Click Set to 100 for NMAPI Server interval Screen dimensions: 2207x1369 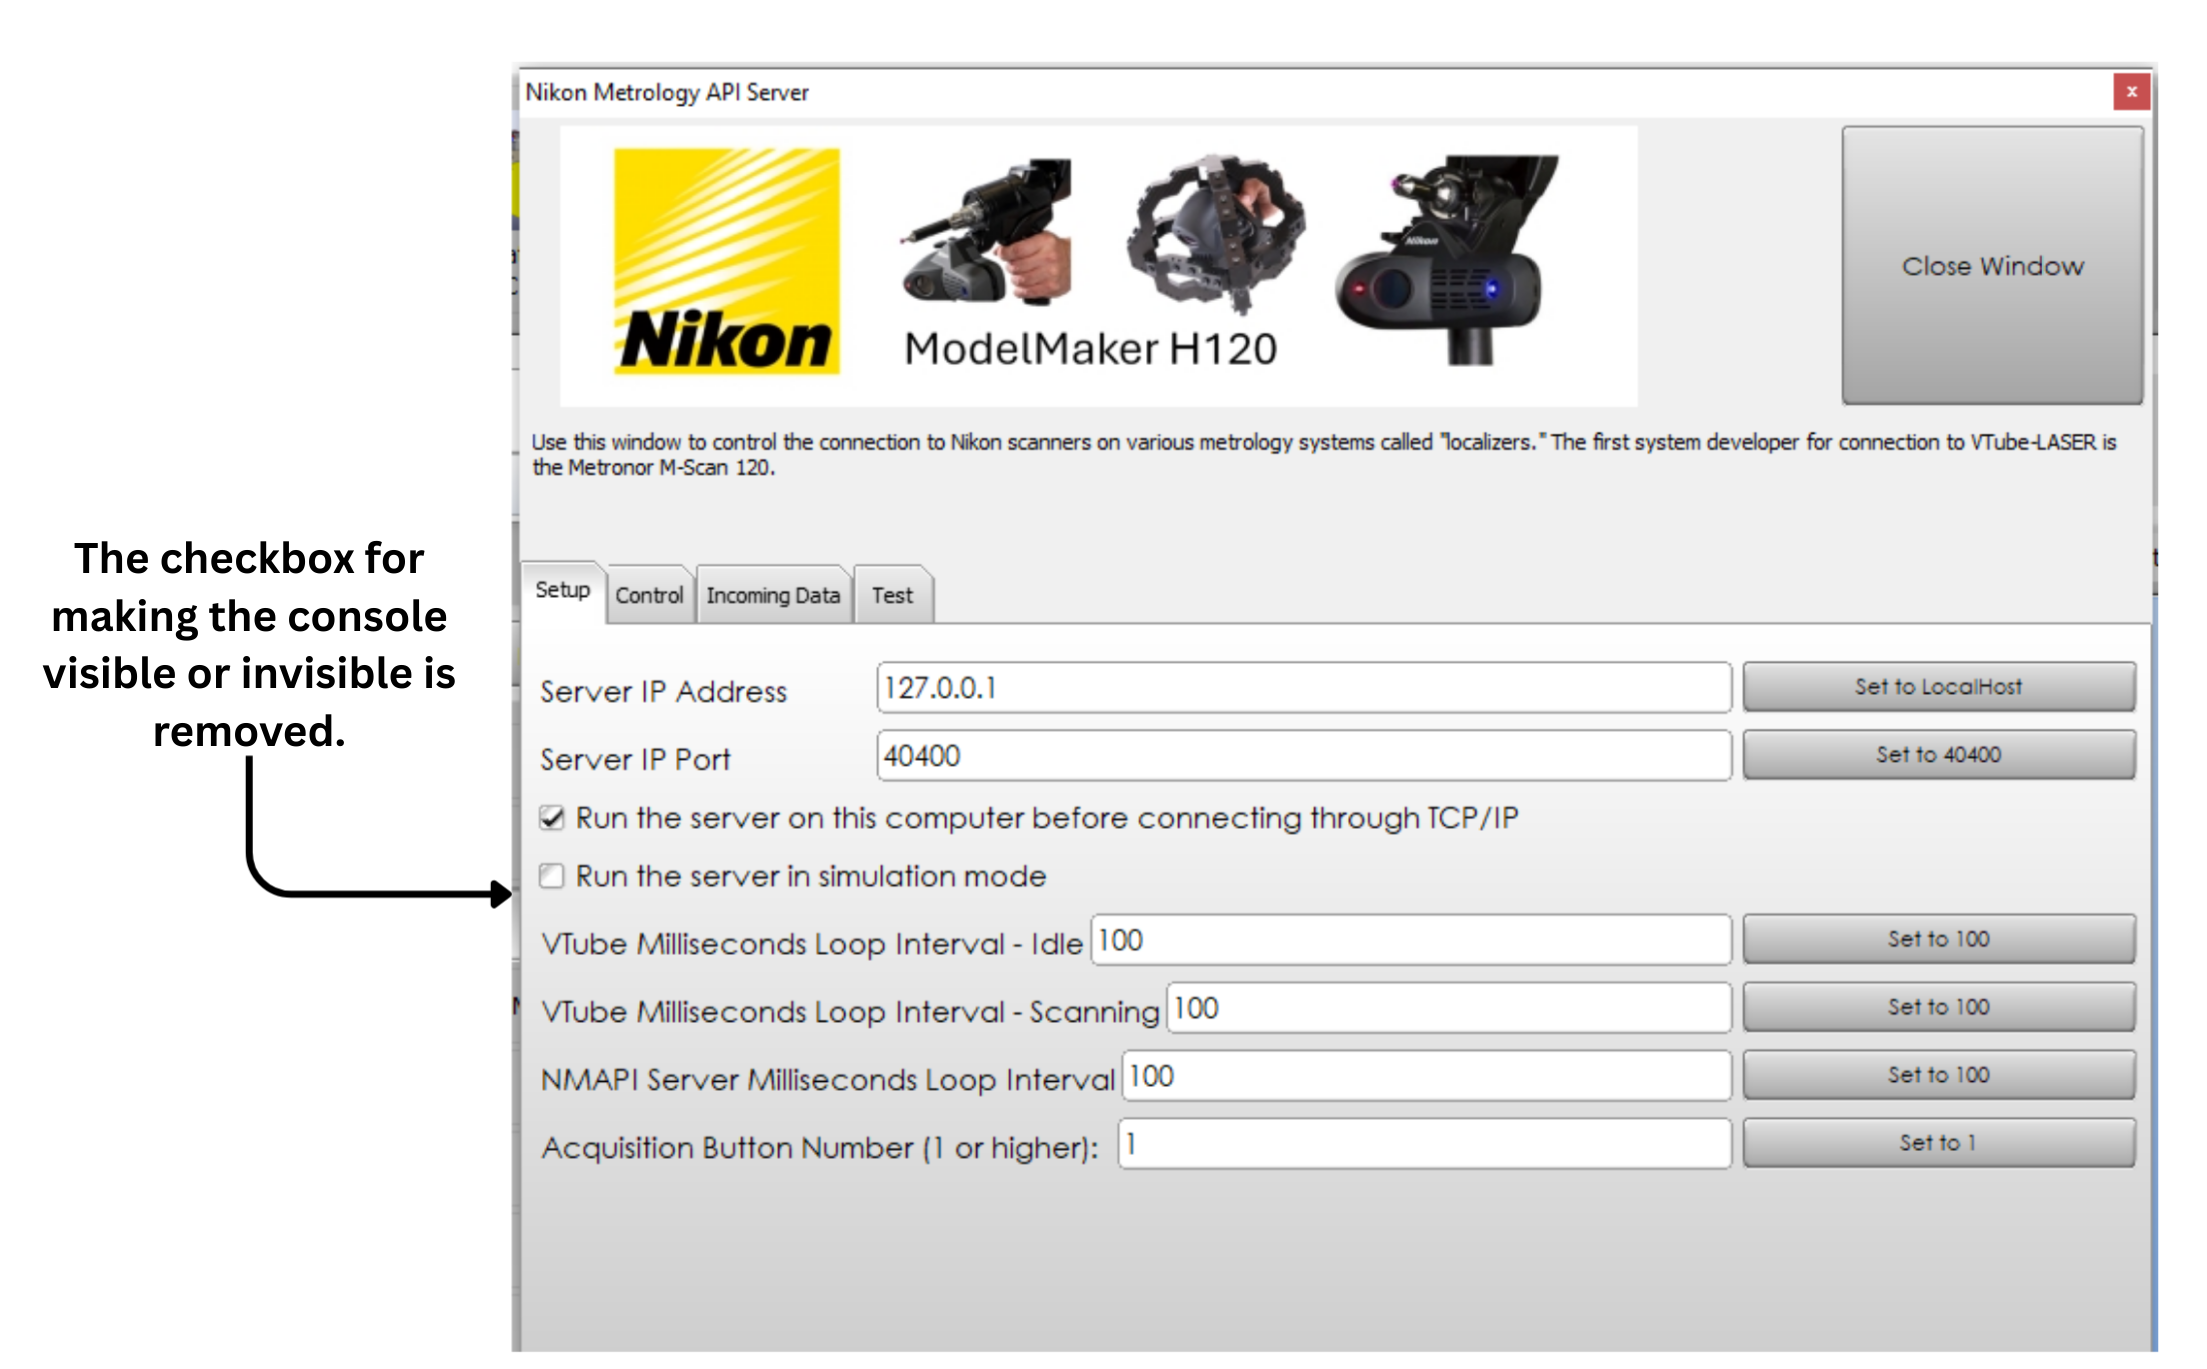1938,1074
